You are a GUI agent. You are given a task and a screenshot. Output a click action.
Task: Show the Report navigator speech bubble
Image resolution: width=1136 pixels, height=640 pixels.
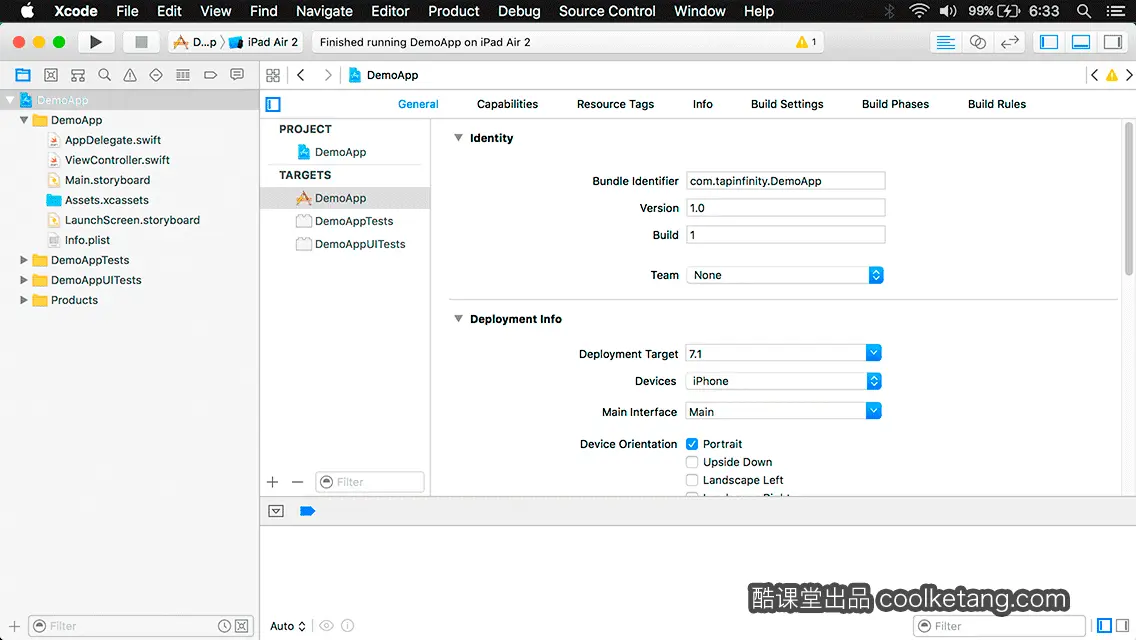click(237, 75)
